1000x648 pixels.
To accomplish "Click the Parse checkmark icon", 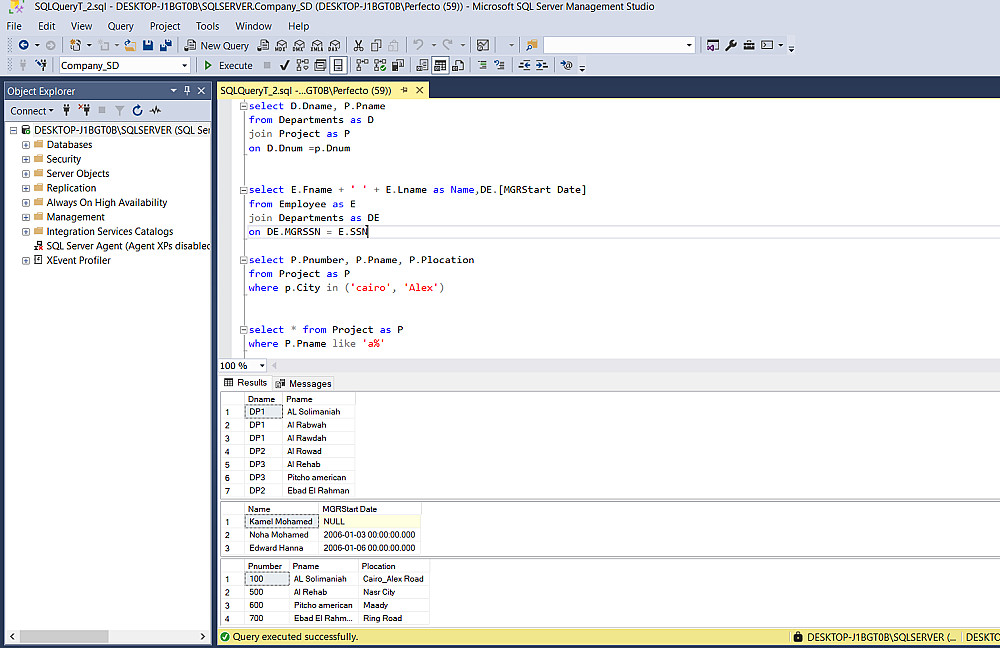I will coord(285,66).
